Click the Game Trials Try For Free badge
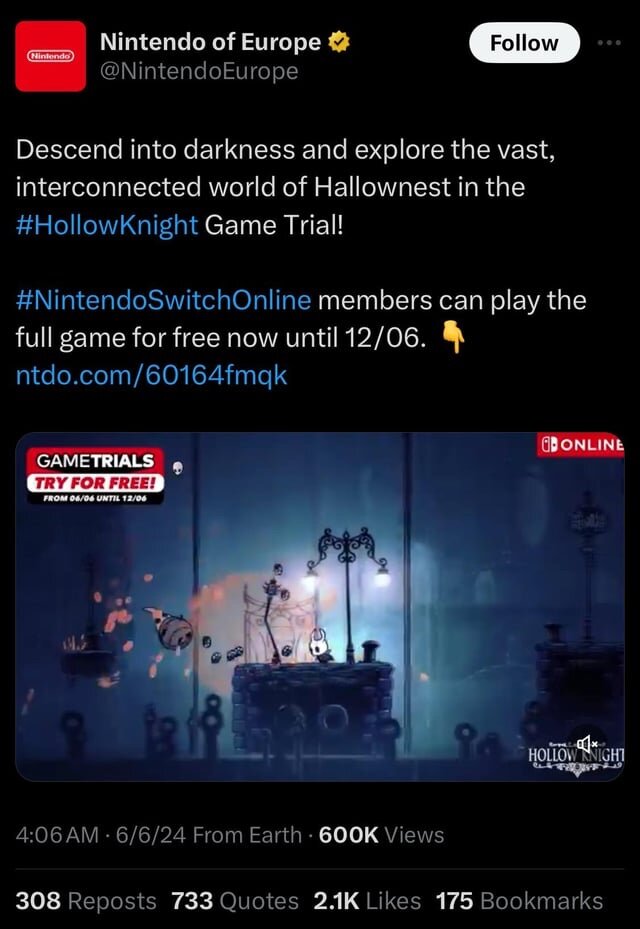The width and height of the screenshot is (640, 929). [95, 476]
